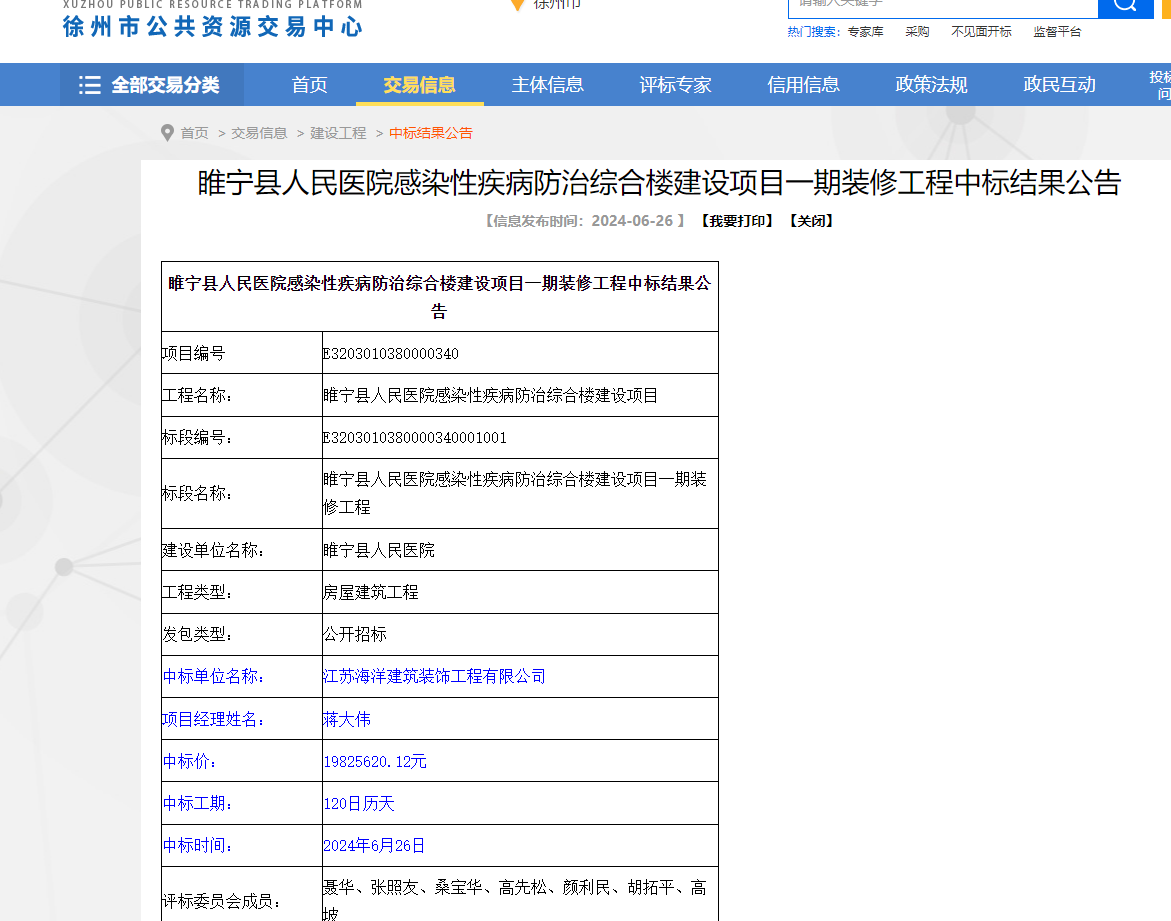Open the 评标专家 navigation tab
The height and width of the screenshot is (921, 1171).
coord(675,85)
